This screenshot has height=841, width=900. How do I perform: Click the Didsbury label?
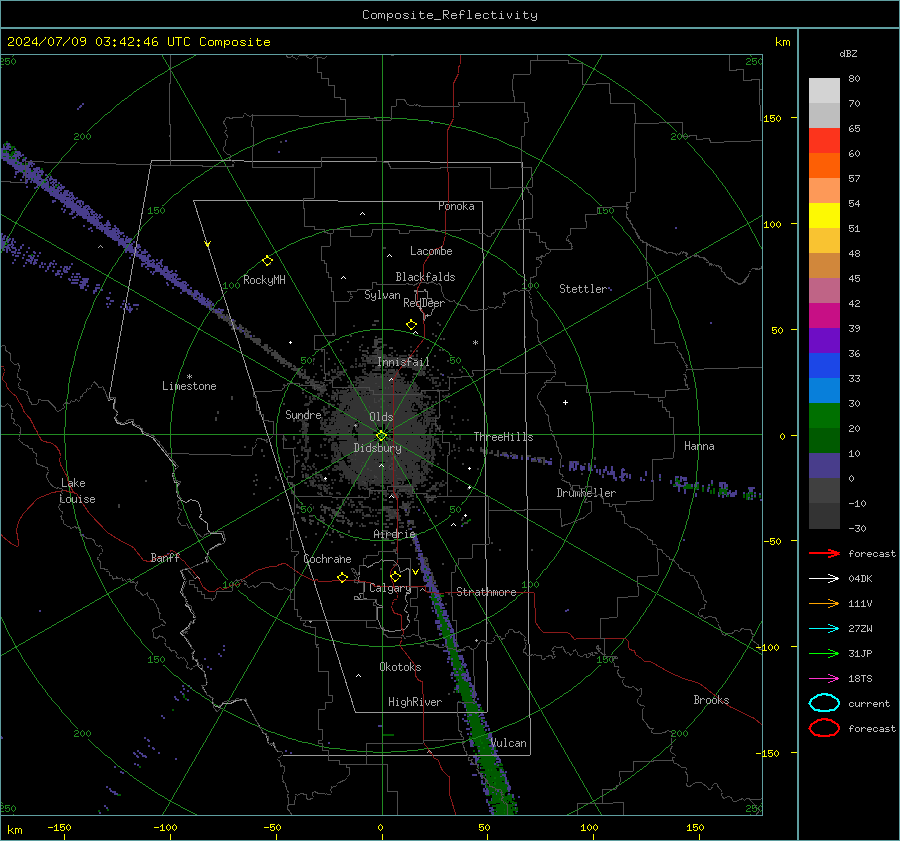point(377,448)
